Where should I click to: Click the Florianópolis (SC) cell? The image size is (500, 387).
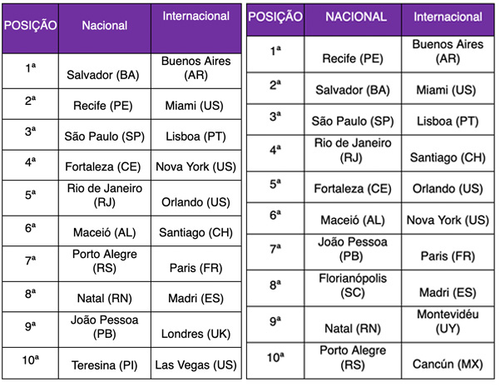tap(353, 288)
